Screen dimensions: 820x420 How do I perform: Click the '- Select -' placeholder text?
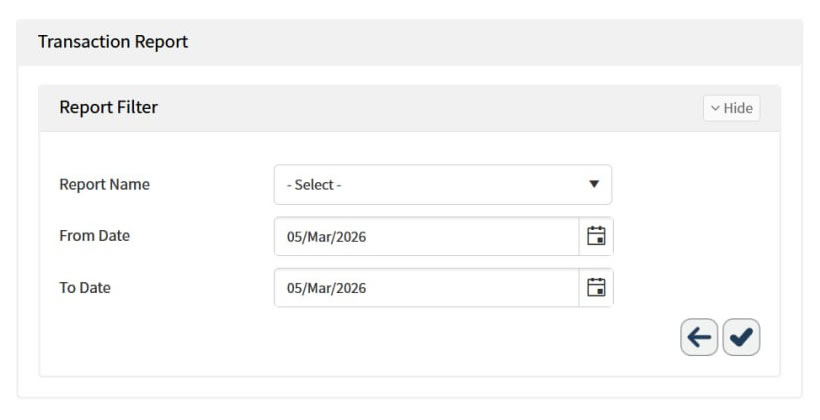pos(314,185)
